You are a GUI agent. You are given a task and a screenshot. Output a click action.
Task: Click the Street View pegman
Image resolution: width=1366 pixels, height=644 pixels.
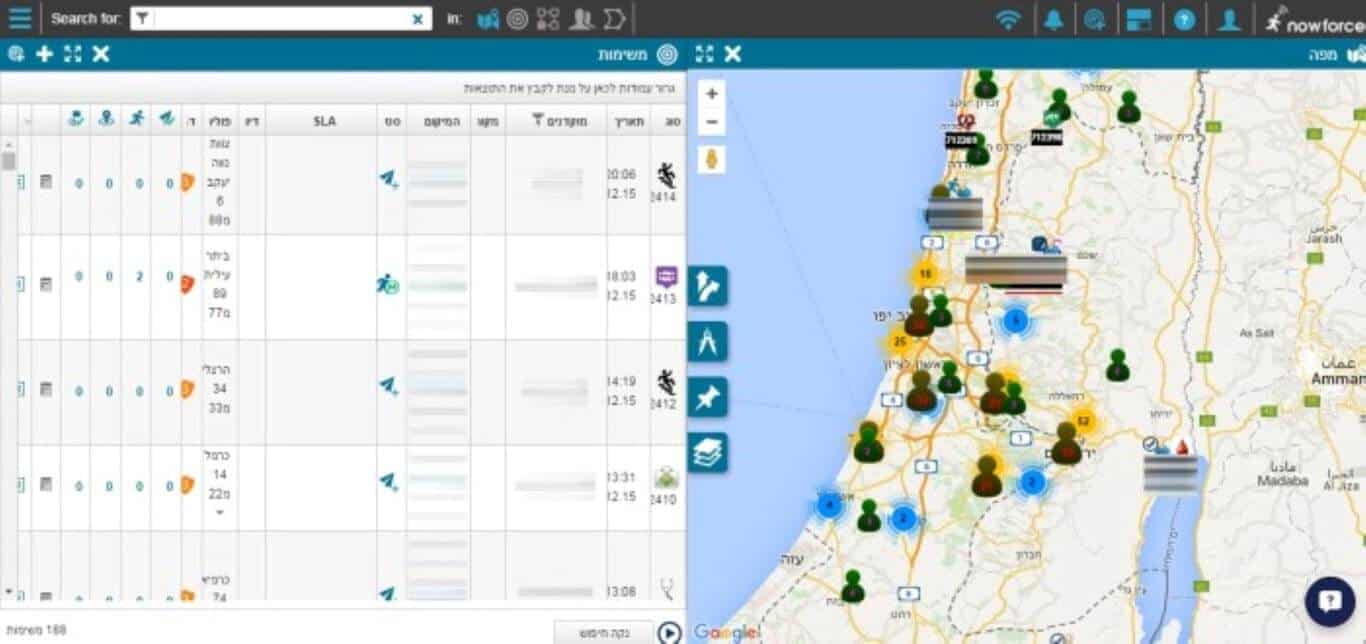(x=712, y=160)
